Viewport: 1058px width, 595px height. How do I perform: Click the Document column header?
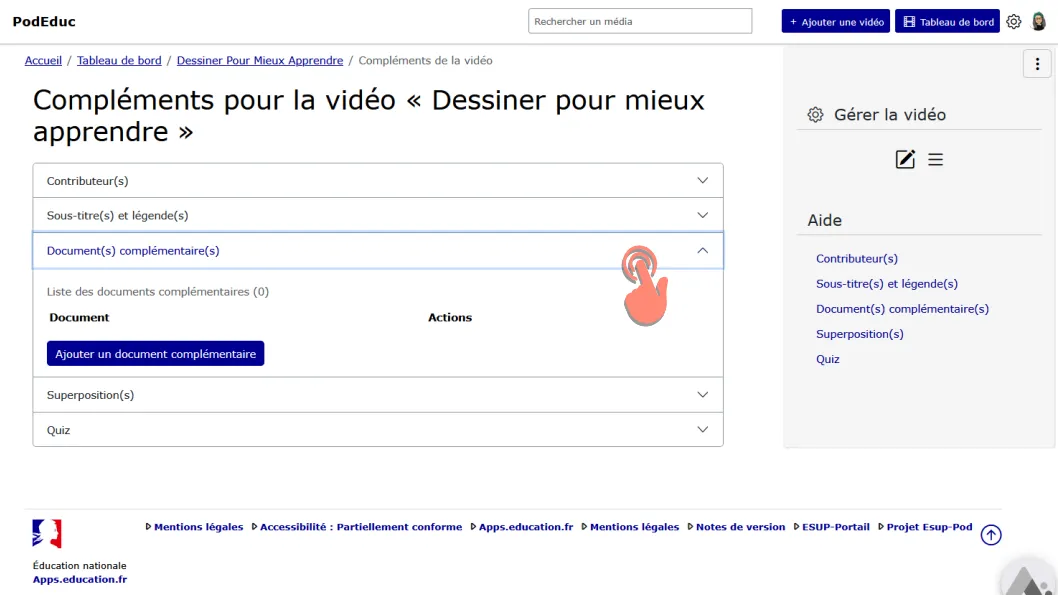(x=79, y=317)
